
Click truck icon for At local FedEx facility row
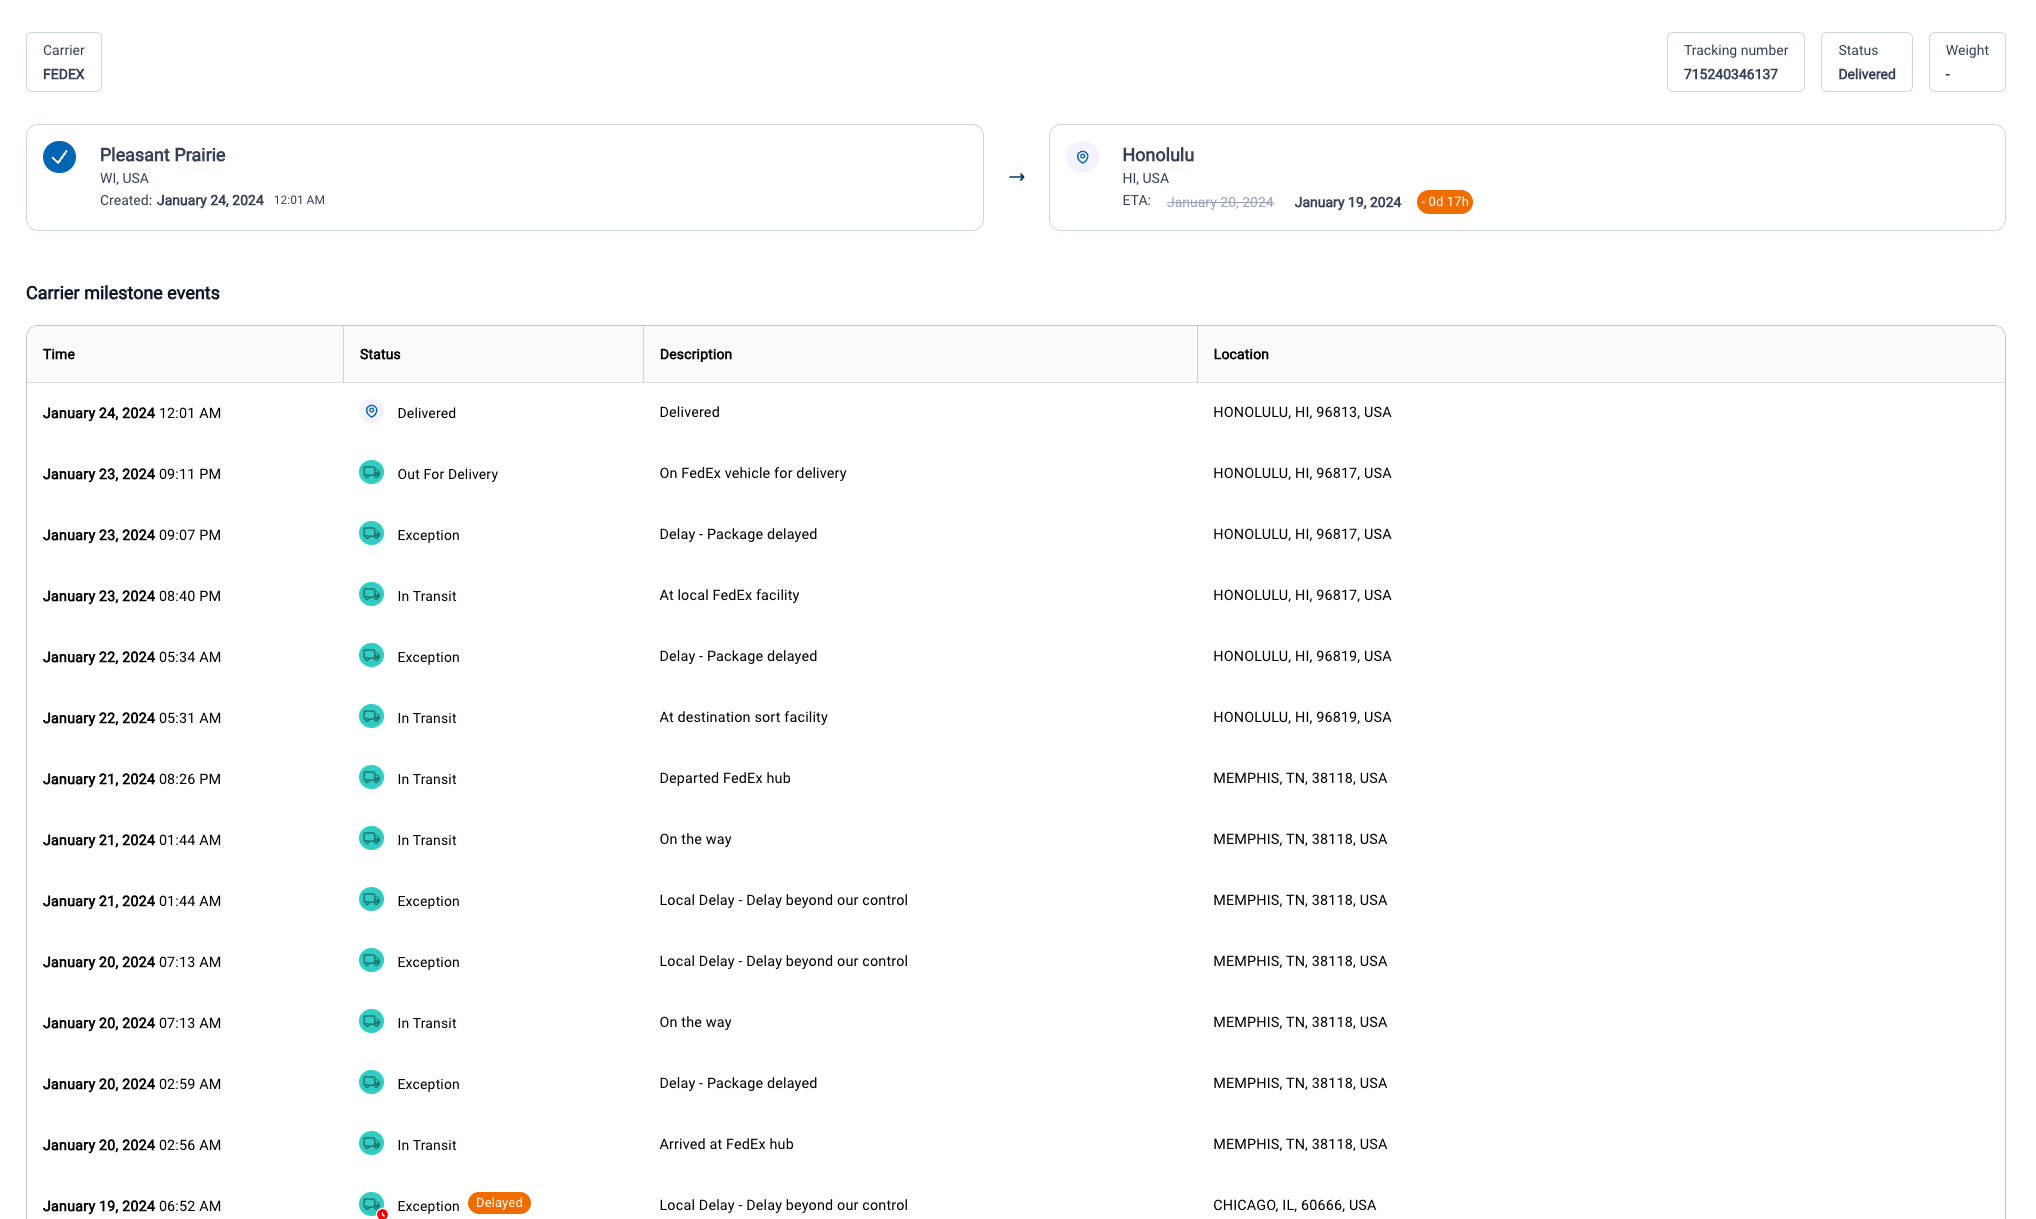[371, 594]
